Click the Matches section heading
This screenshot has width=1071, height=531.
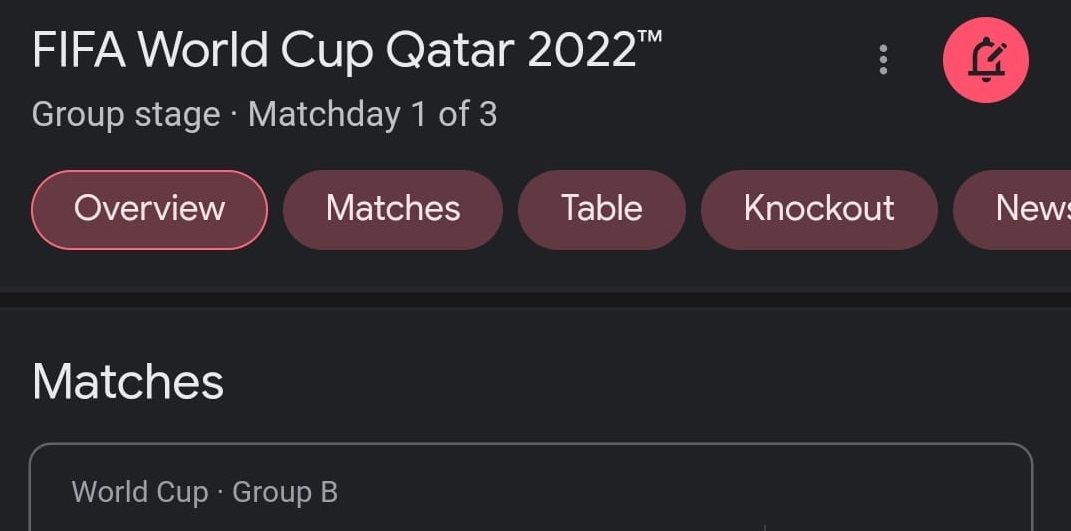pos(128,382)
